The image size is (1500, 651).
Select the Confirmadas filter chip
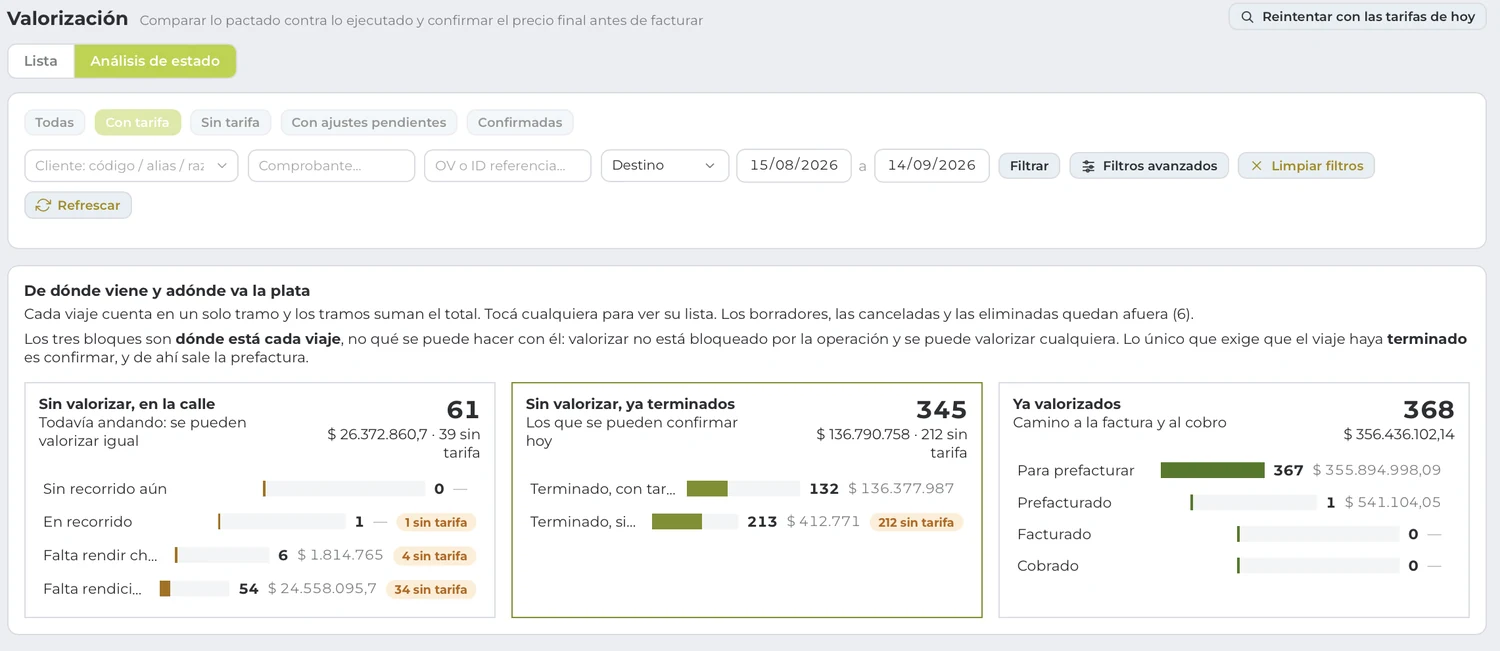point(520,122)
